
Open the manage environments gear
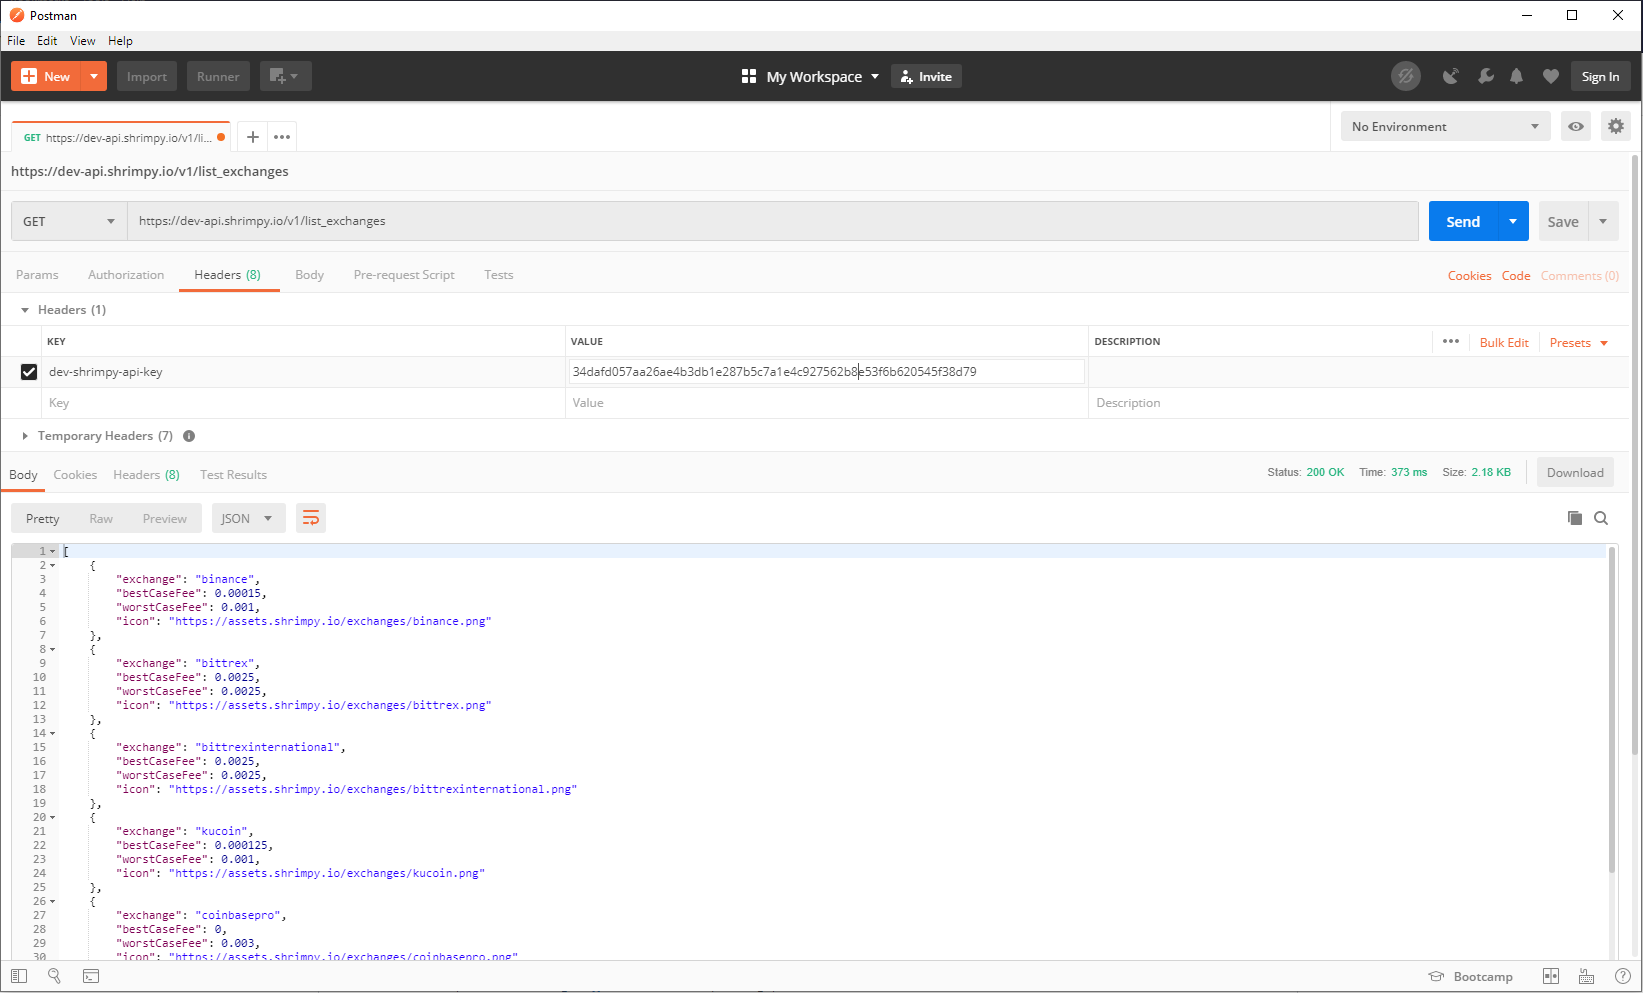(x=1616, y=126)
